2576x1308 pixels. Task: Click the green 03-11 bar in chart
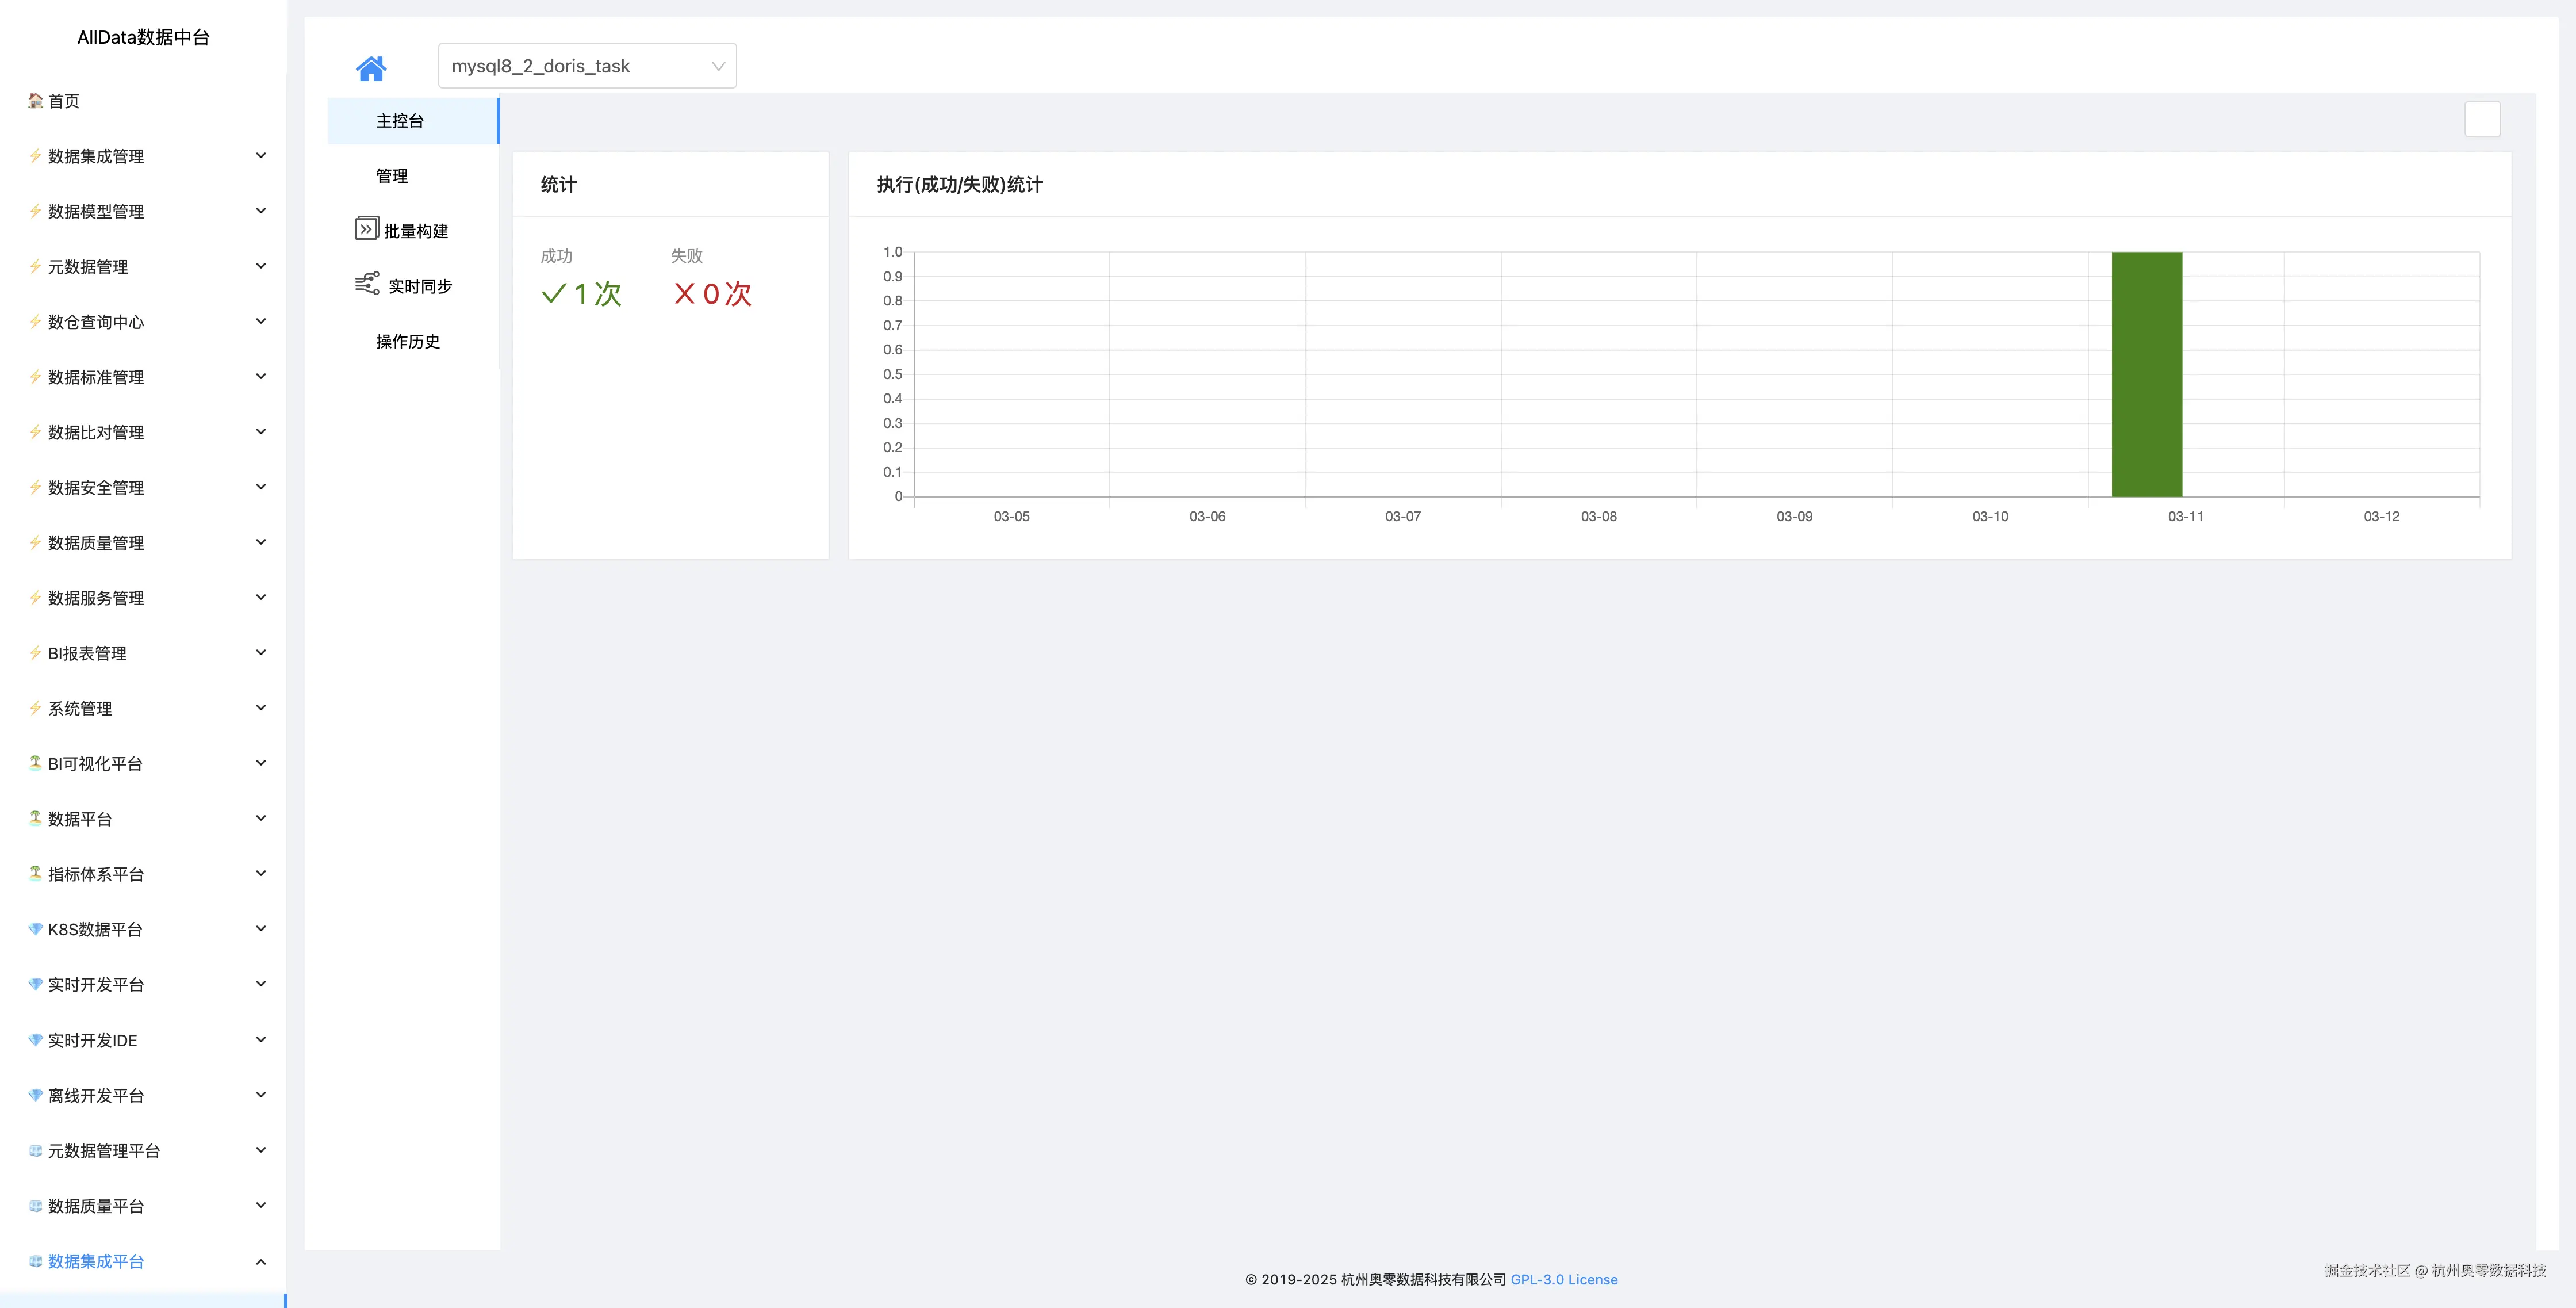point(2146,374)
